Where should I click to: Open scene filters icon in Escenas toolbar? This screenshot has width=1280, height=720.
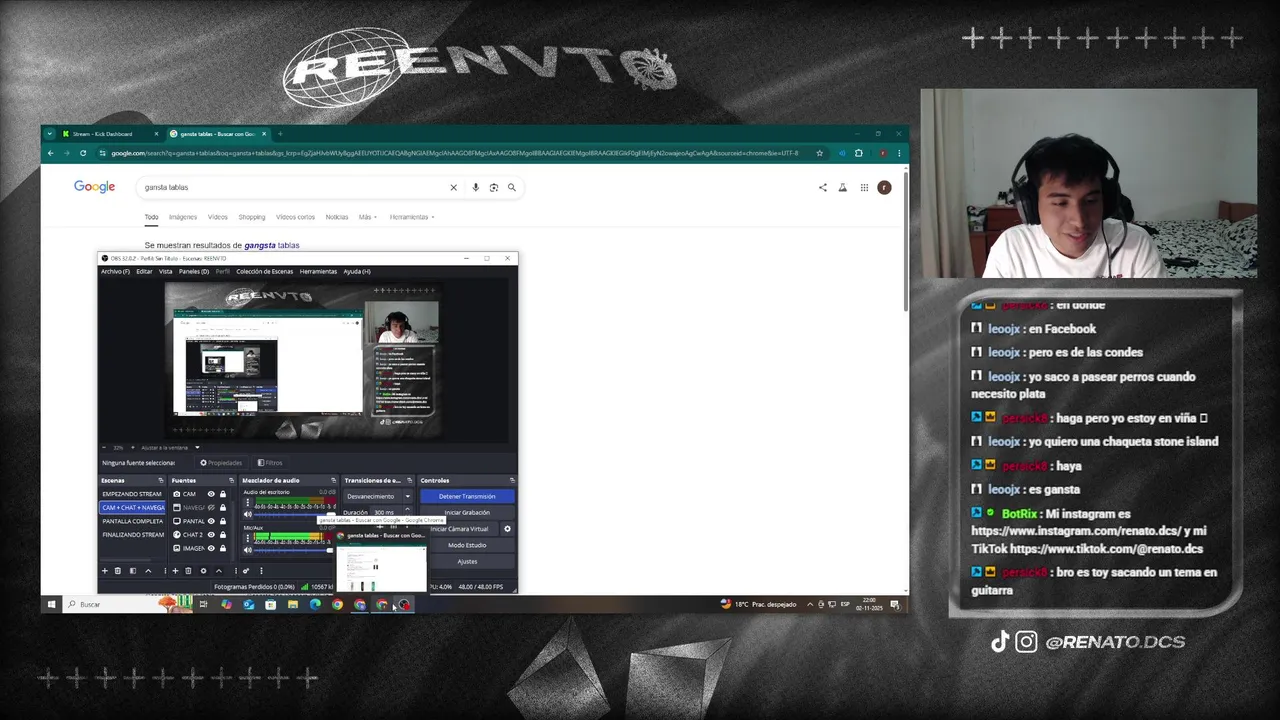[133, 571]
